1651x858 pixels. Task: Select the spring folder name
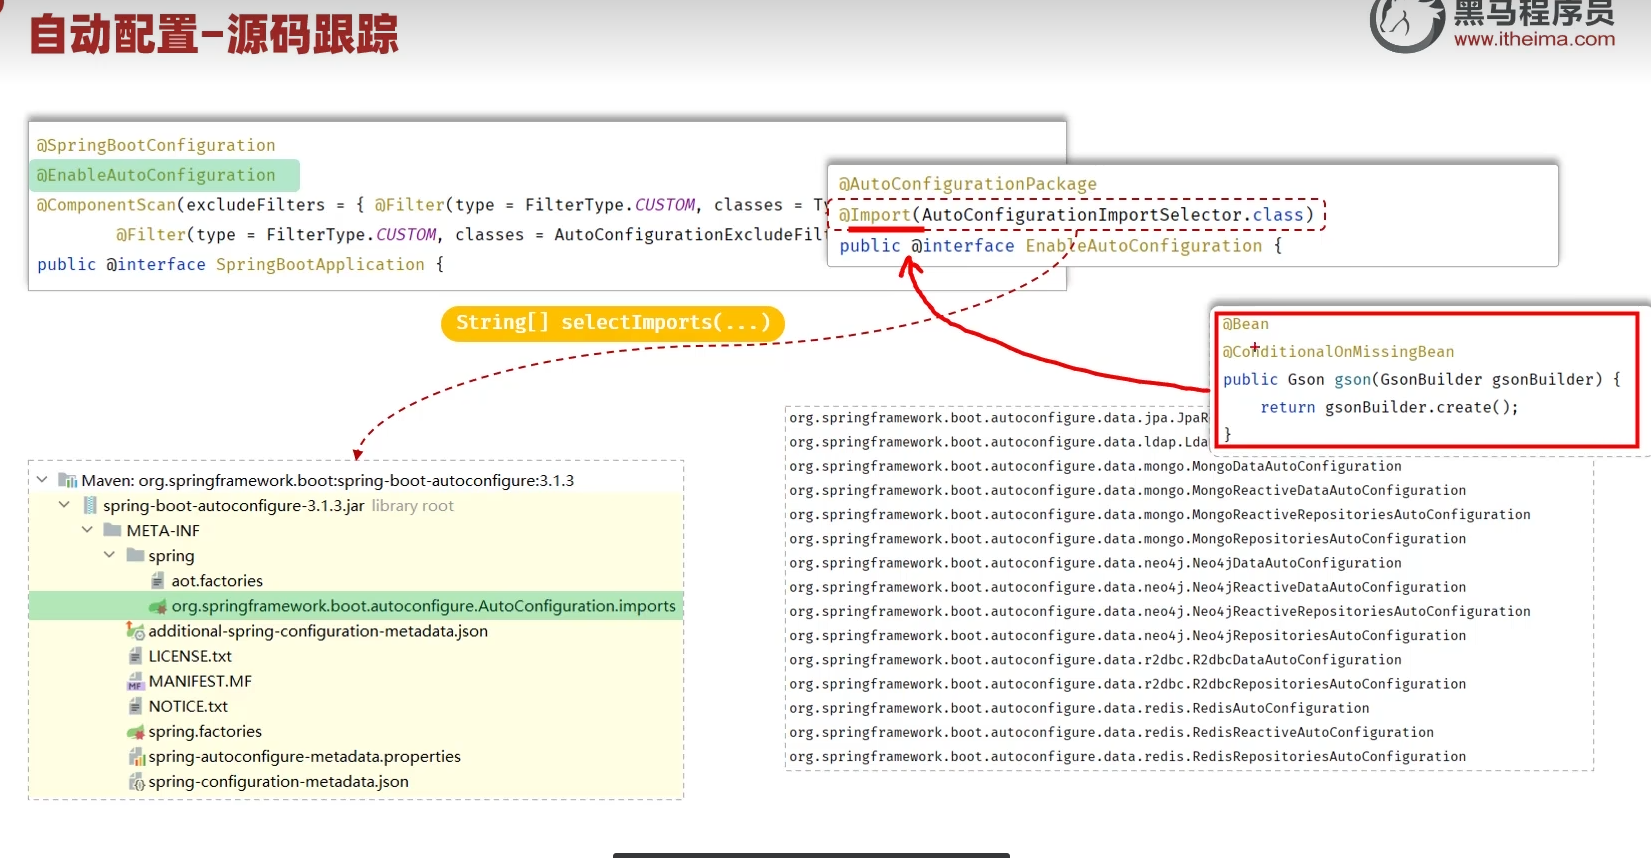point(171,556)
